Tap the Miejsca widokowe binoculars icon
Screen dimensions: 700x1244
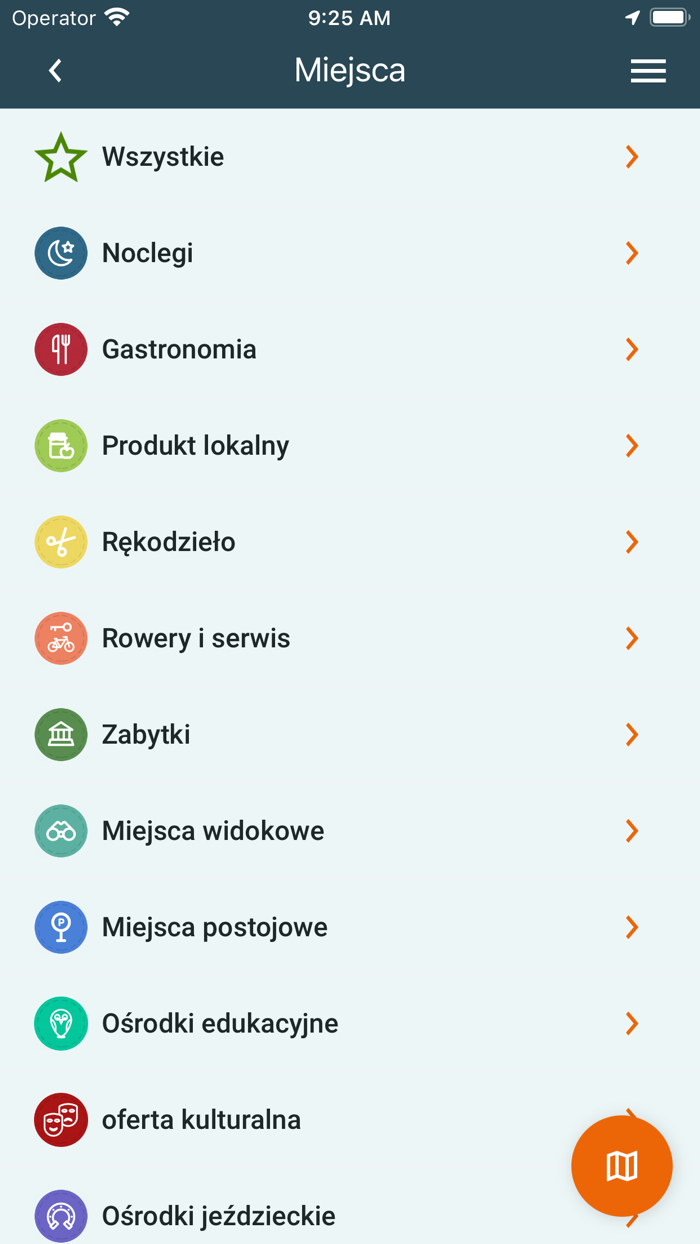(60, 830)
